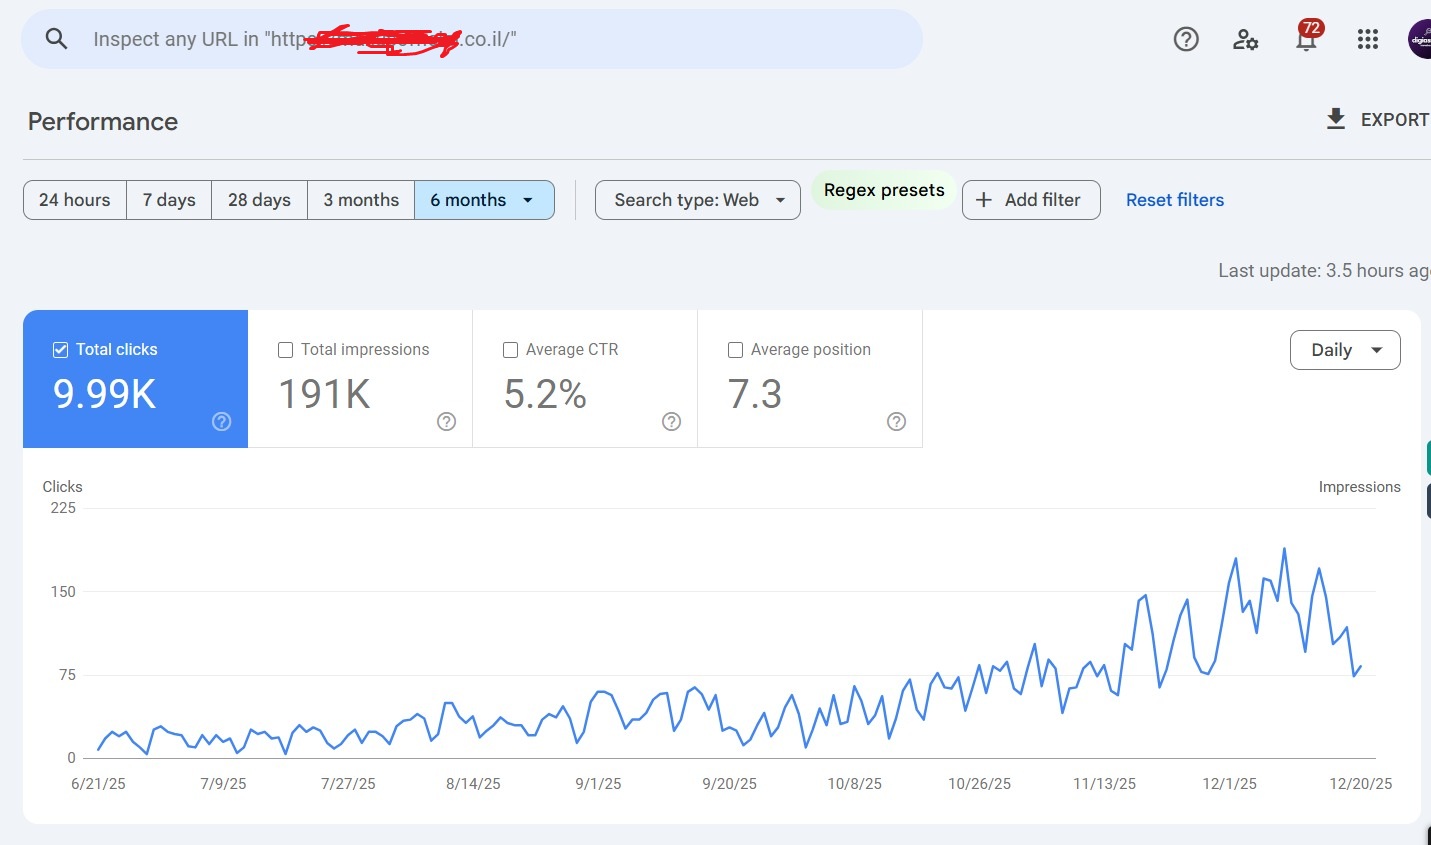Enable the Total impressions checkbox
1431x845 pixels.
[x=285, y=350]
